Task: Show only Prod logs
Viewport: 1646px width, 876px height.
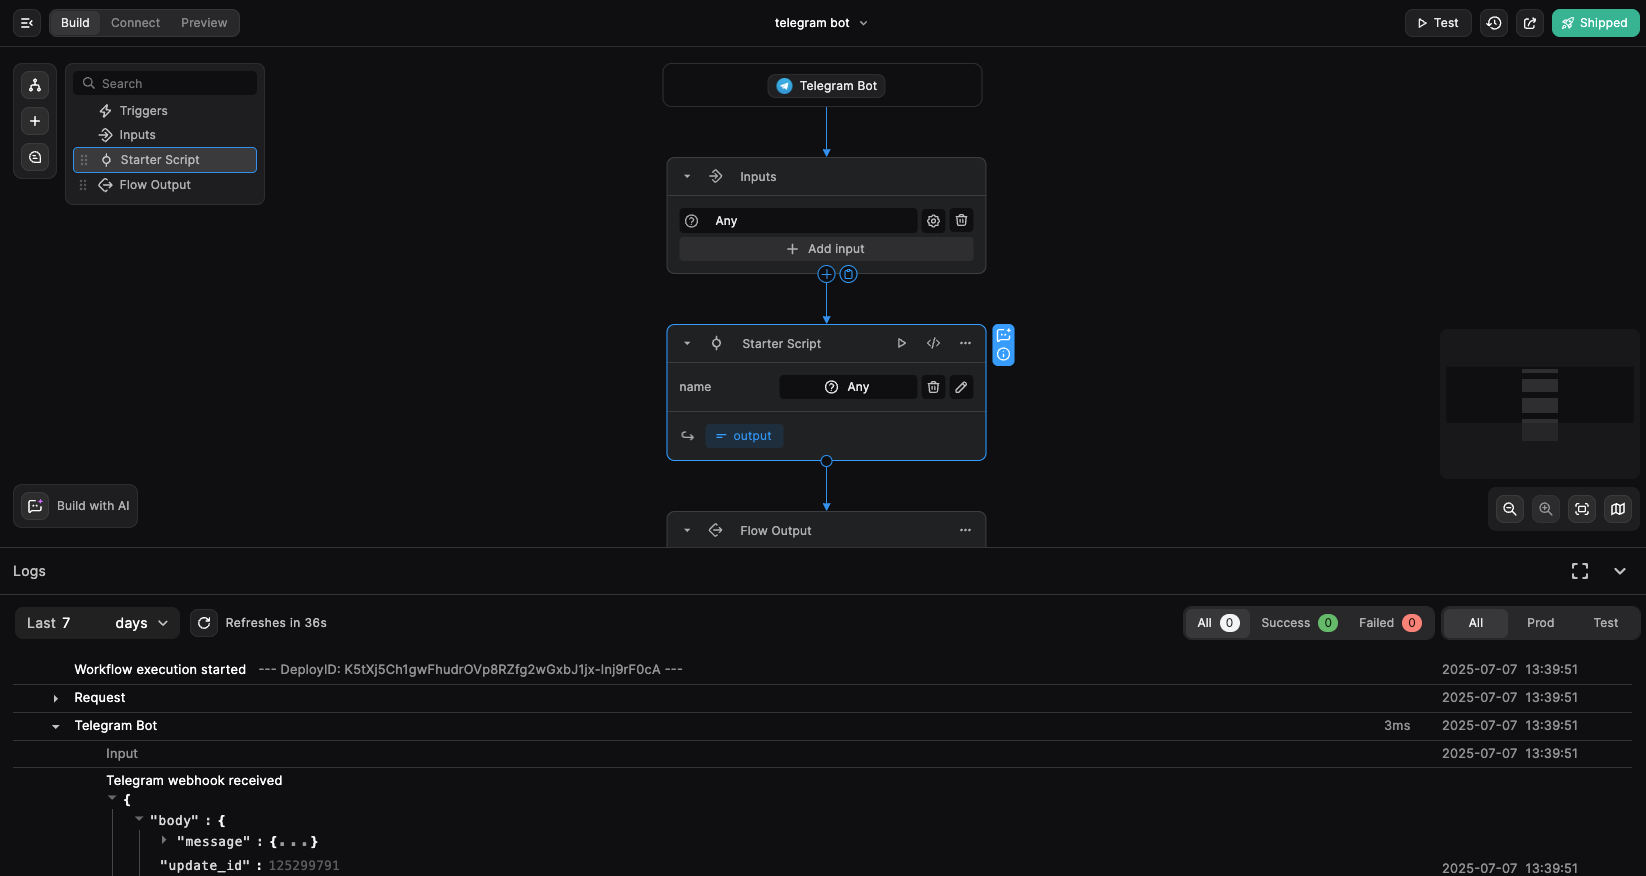Action: point(1540,623)
